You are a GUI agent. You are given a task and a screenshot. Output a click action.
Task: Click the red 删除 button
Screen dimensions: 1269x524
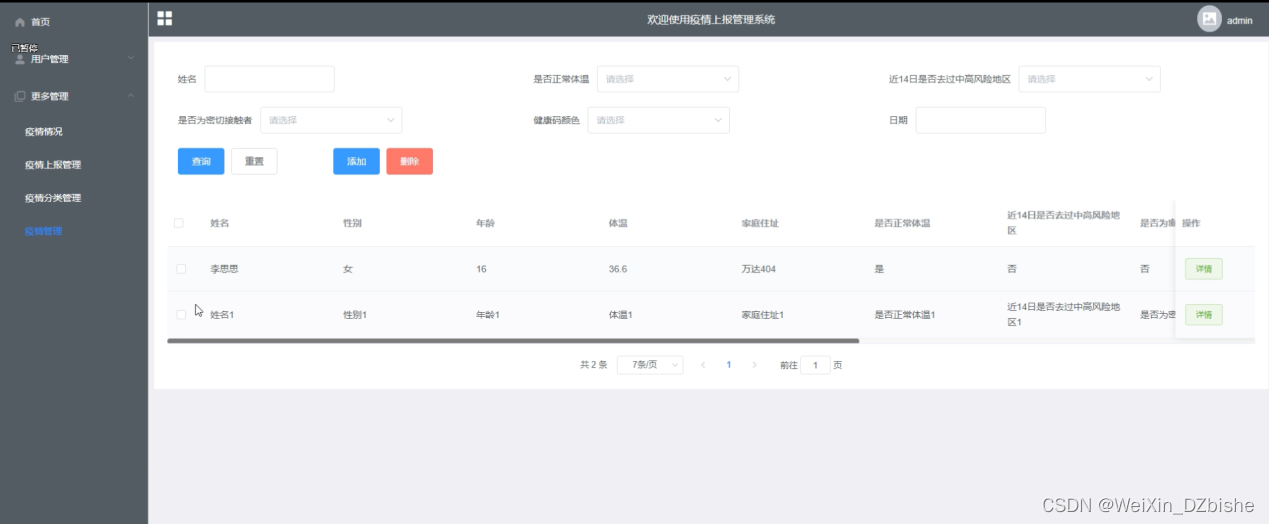pos(409,161)
